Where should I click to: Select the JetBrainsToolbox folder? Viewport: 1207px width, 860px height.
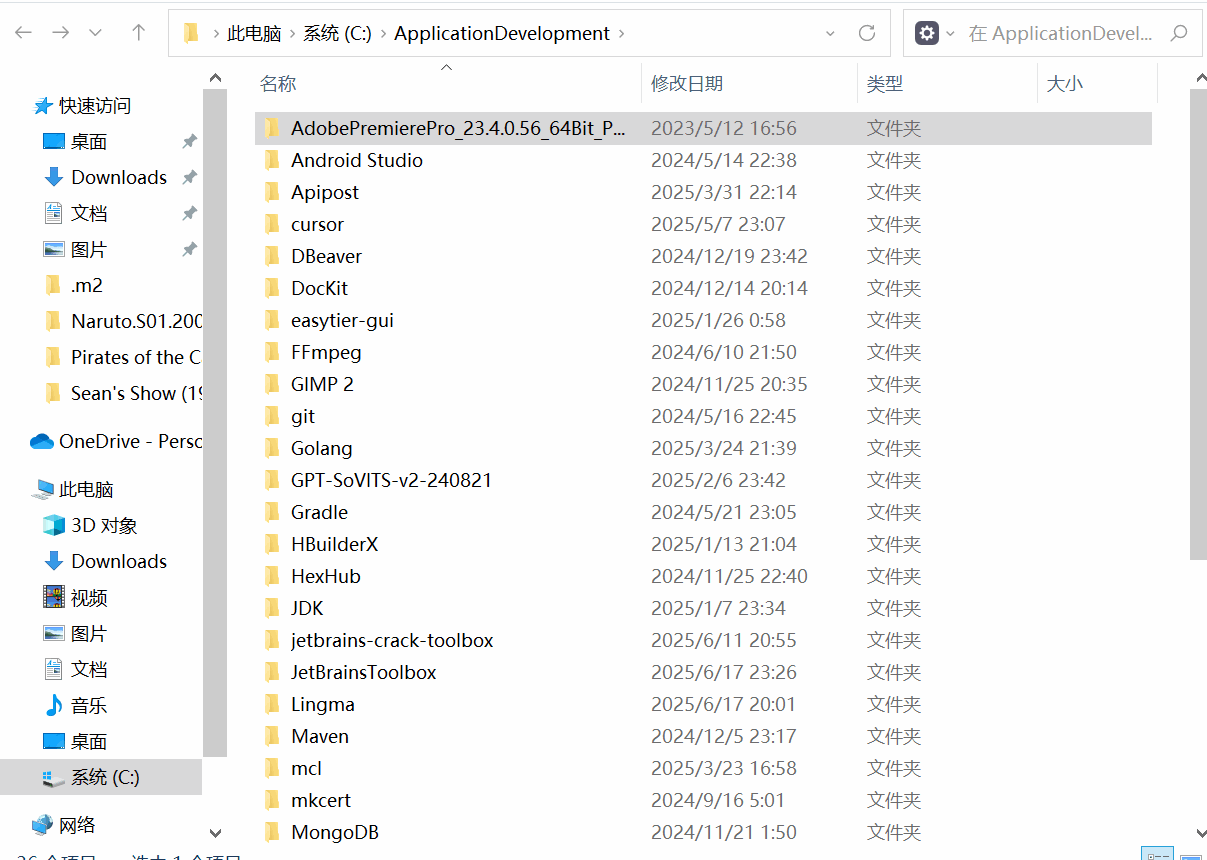(x=364, y=672)
